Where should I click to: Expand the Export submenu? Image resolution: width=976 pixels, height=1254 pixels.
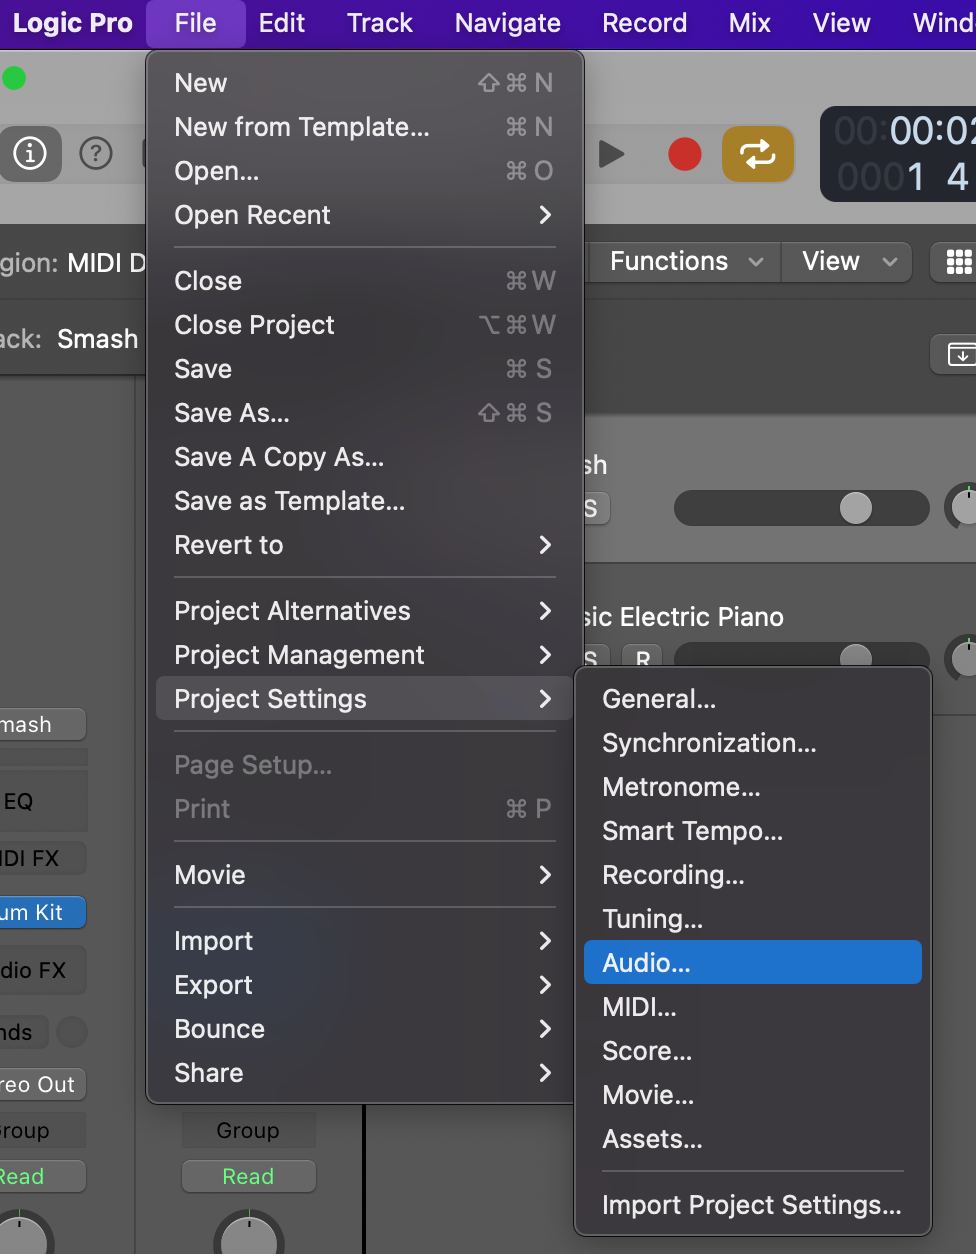pos(364,984)
